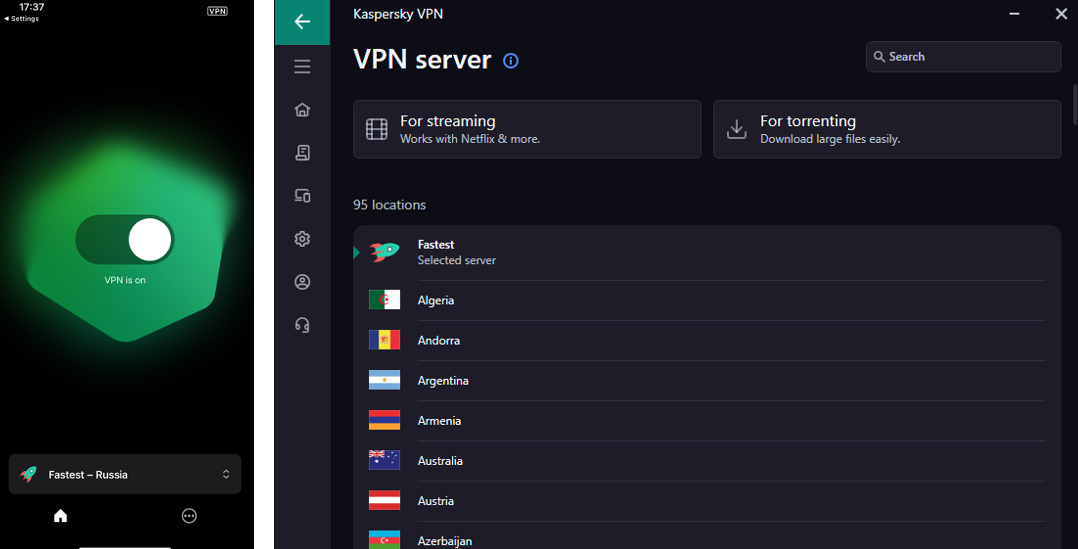The image size is (1078, 549).
Task: Open the account profile icon
Action: tap(302, 282)
